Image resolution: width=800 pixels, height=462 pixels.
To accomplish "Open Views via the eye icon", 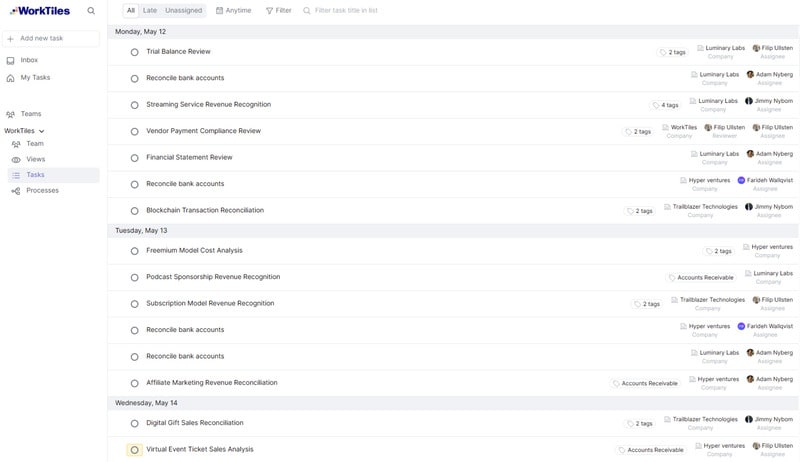I will pos(16,159).
